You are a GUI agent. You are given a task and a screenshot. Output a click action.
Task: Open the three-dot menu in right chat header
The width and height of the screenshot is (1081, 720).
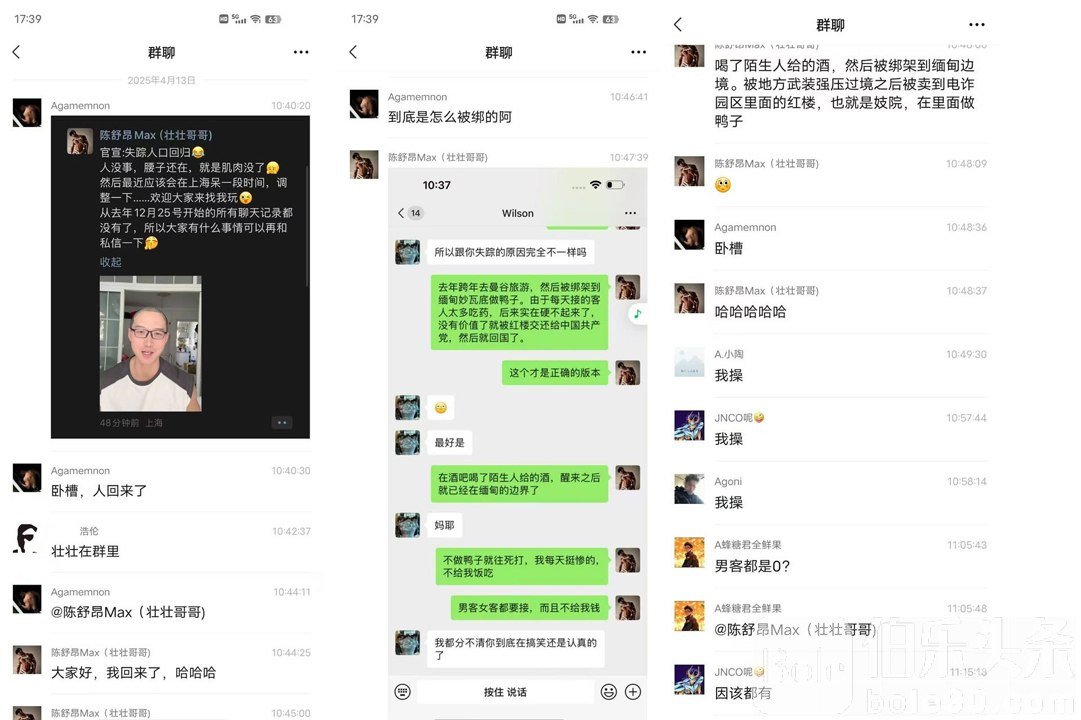(977, 25)
